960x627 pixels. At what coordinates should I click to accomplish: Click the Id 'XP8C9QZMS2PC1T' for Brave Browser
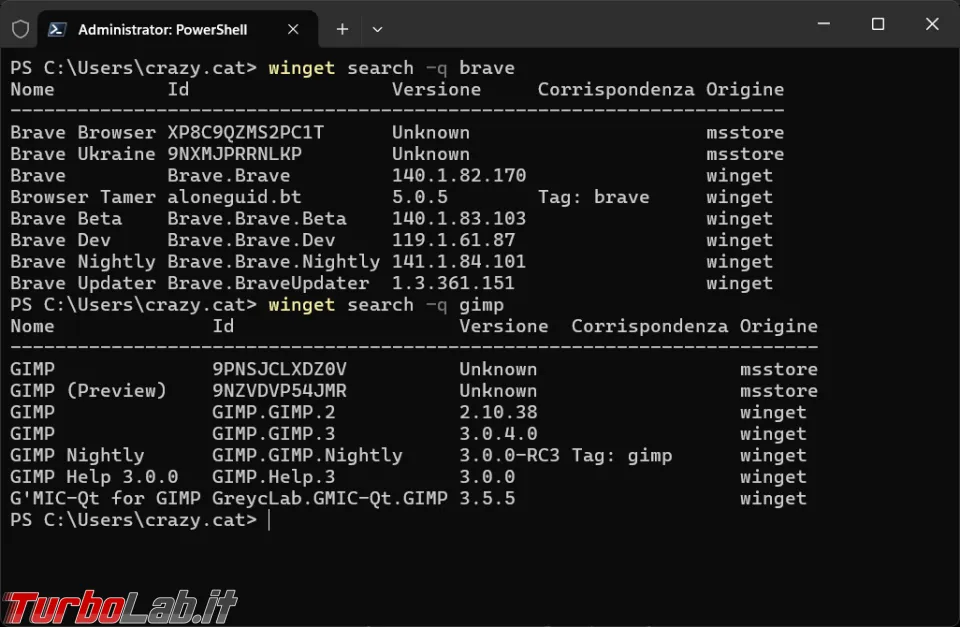tap(246, 133)
